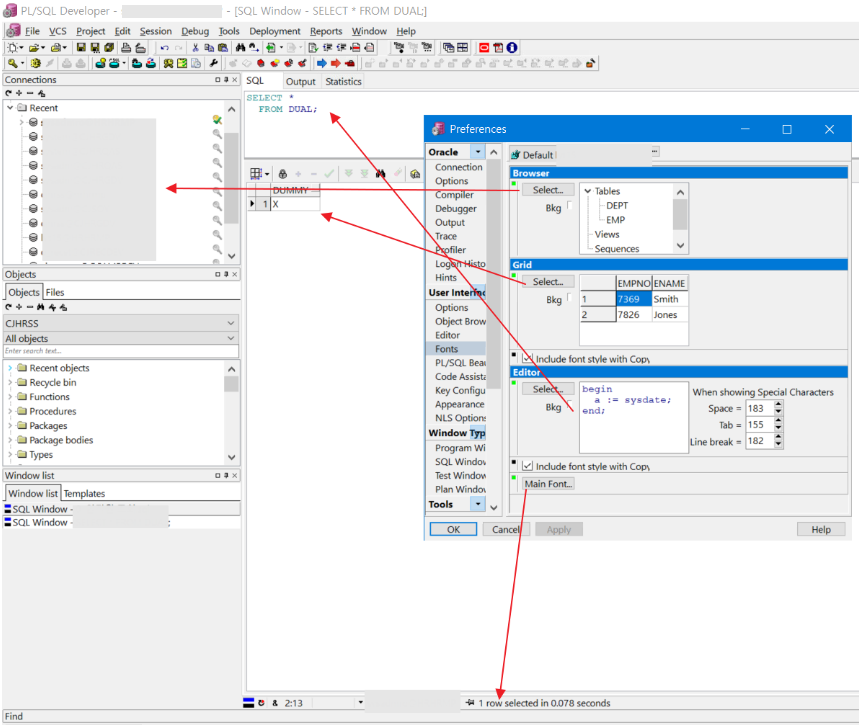Click the Undo arrow icon
This screenshot has width=859, height=725.
point(164,48)
